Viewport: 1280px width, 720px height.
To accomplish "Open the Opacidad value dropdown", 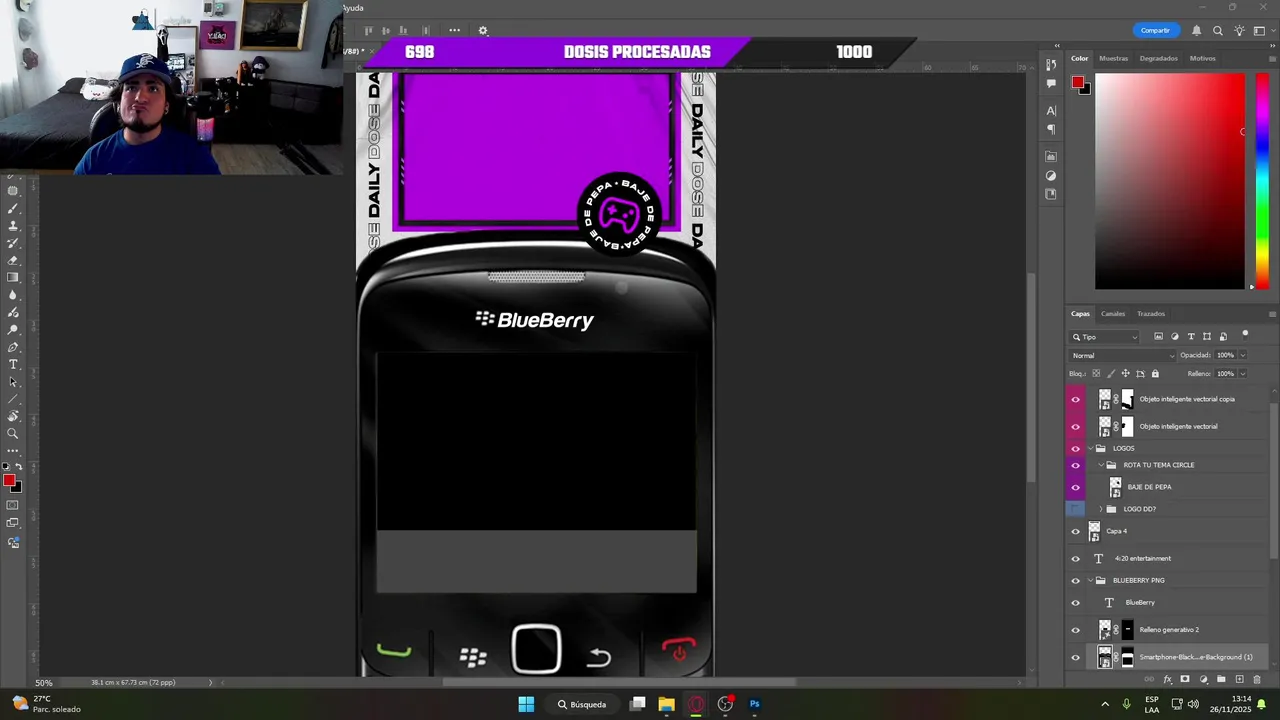I will [x=1243, y=356].
